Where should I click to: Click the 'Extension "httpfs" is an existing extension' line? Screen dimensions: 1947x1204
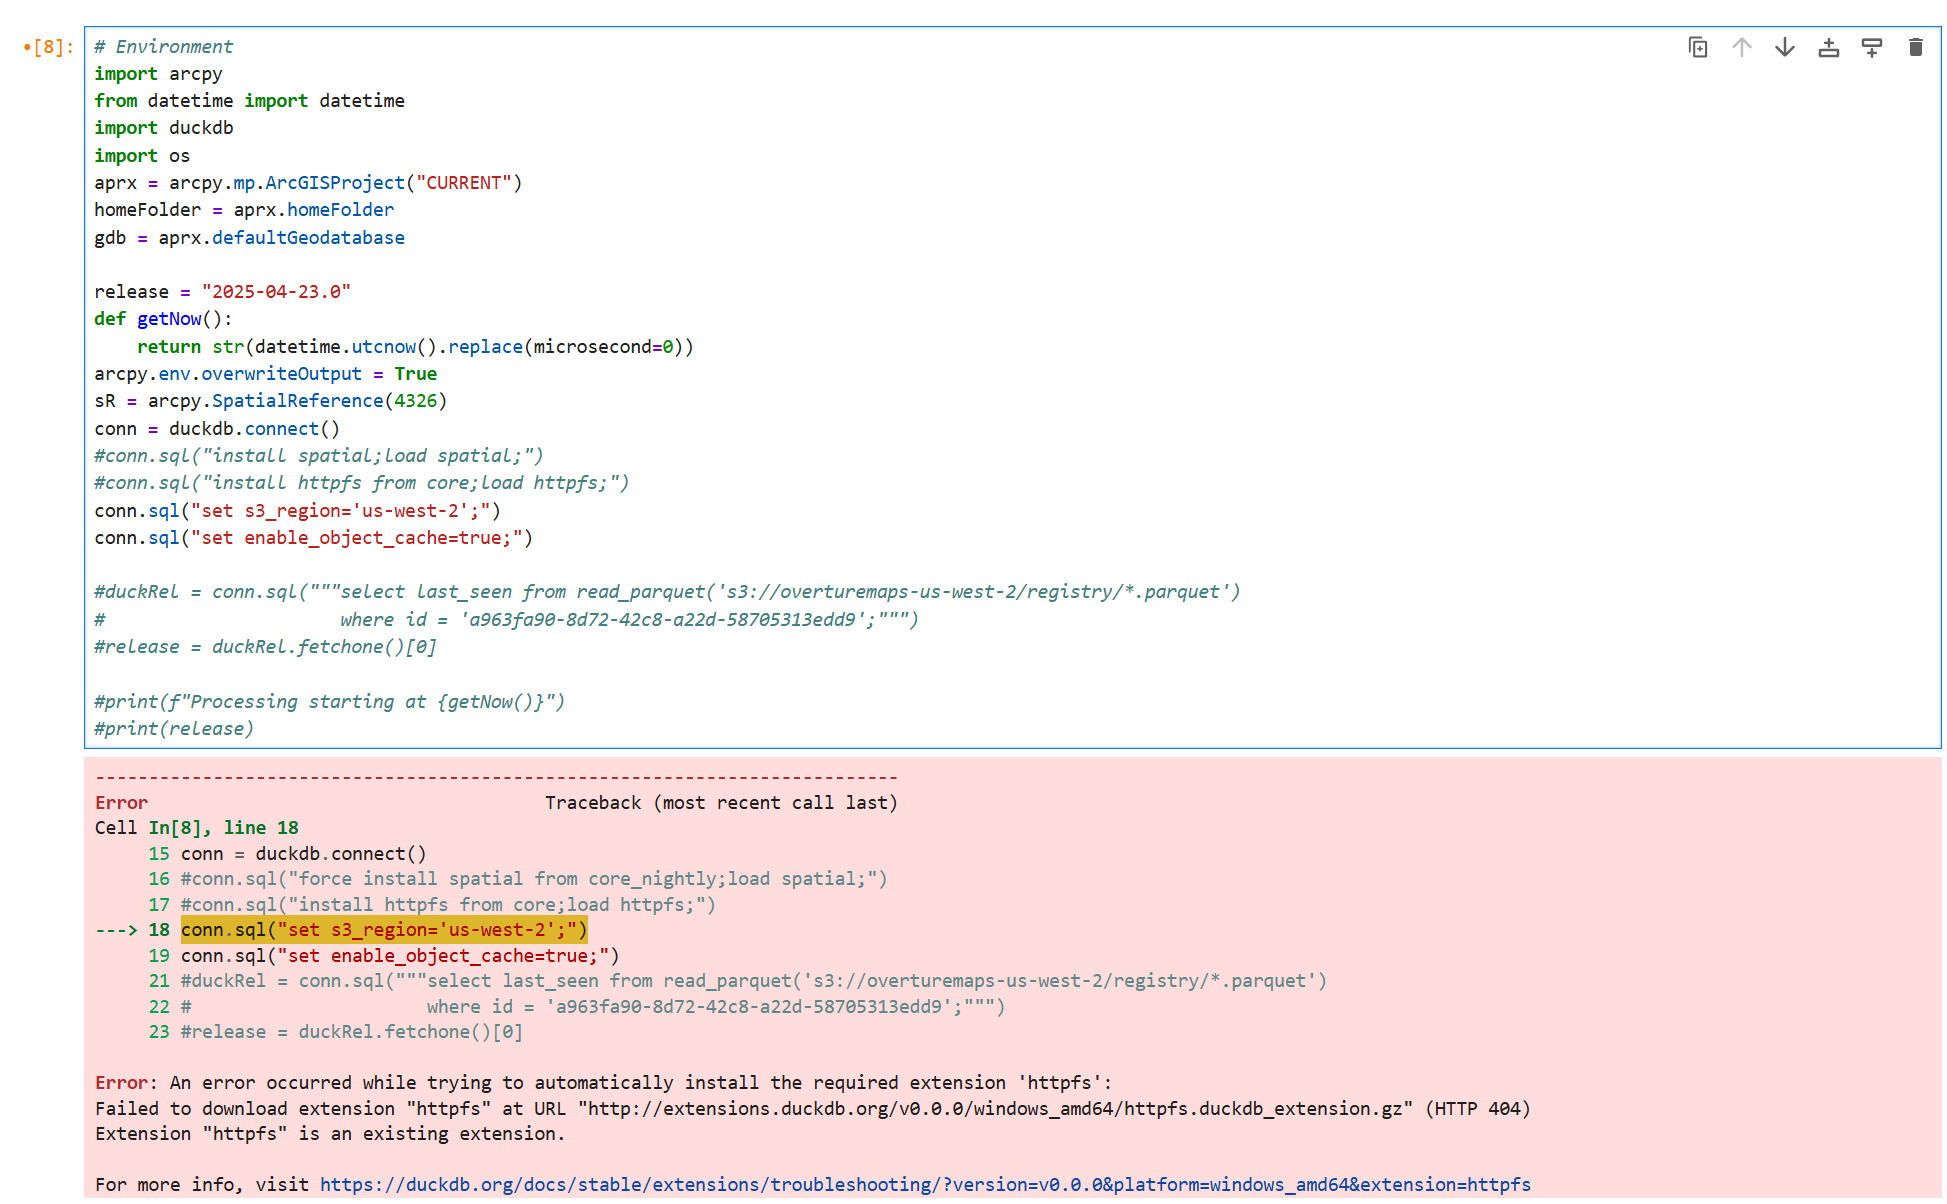(x=330, y=1134)
